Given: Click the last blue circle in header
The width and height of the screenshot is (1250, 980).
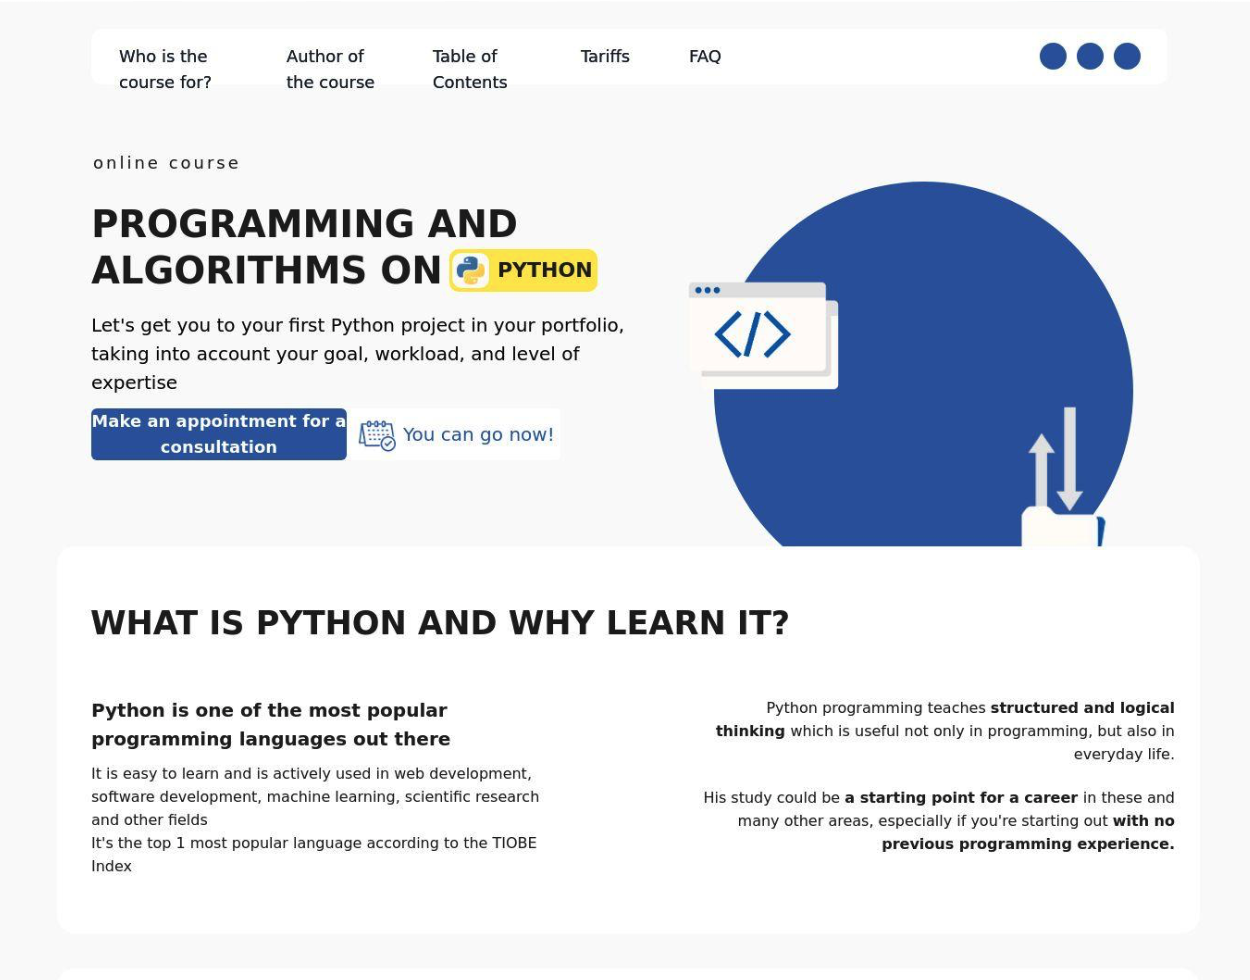Looking at the screenshot, I should coord(1127,56).
